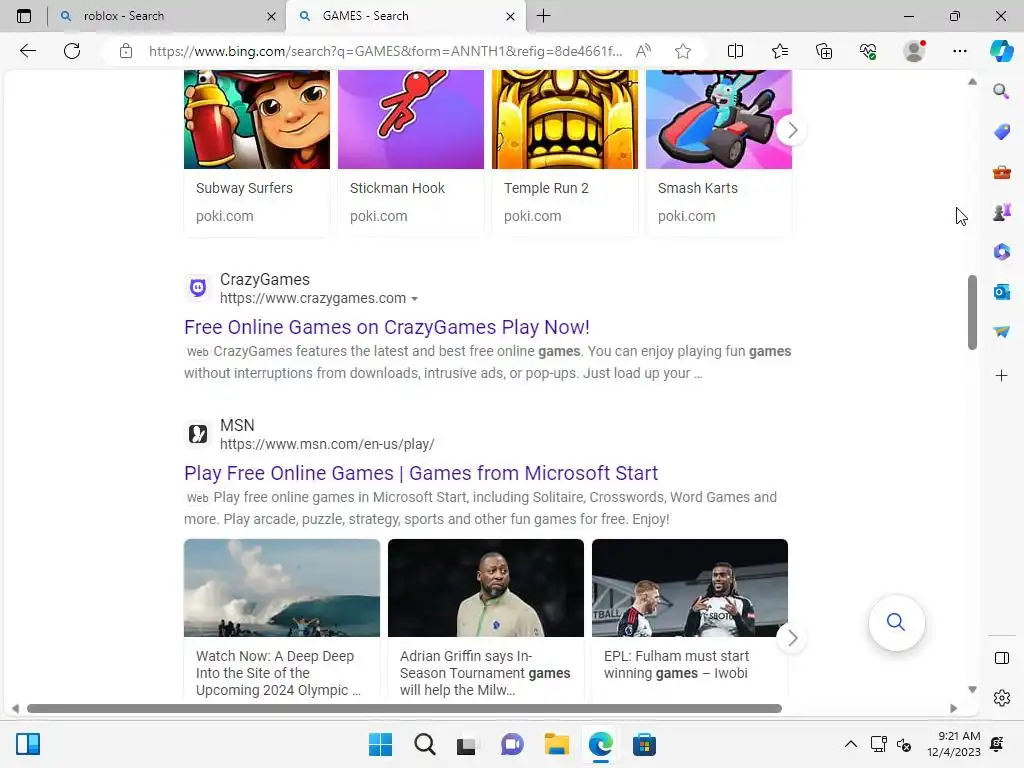Select the GAMES - Search tab
Image resolution: width=1024 pixels, height=768 pixels.
click(405, 16)
